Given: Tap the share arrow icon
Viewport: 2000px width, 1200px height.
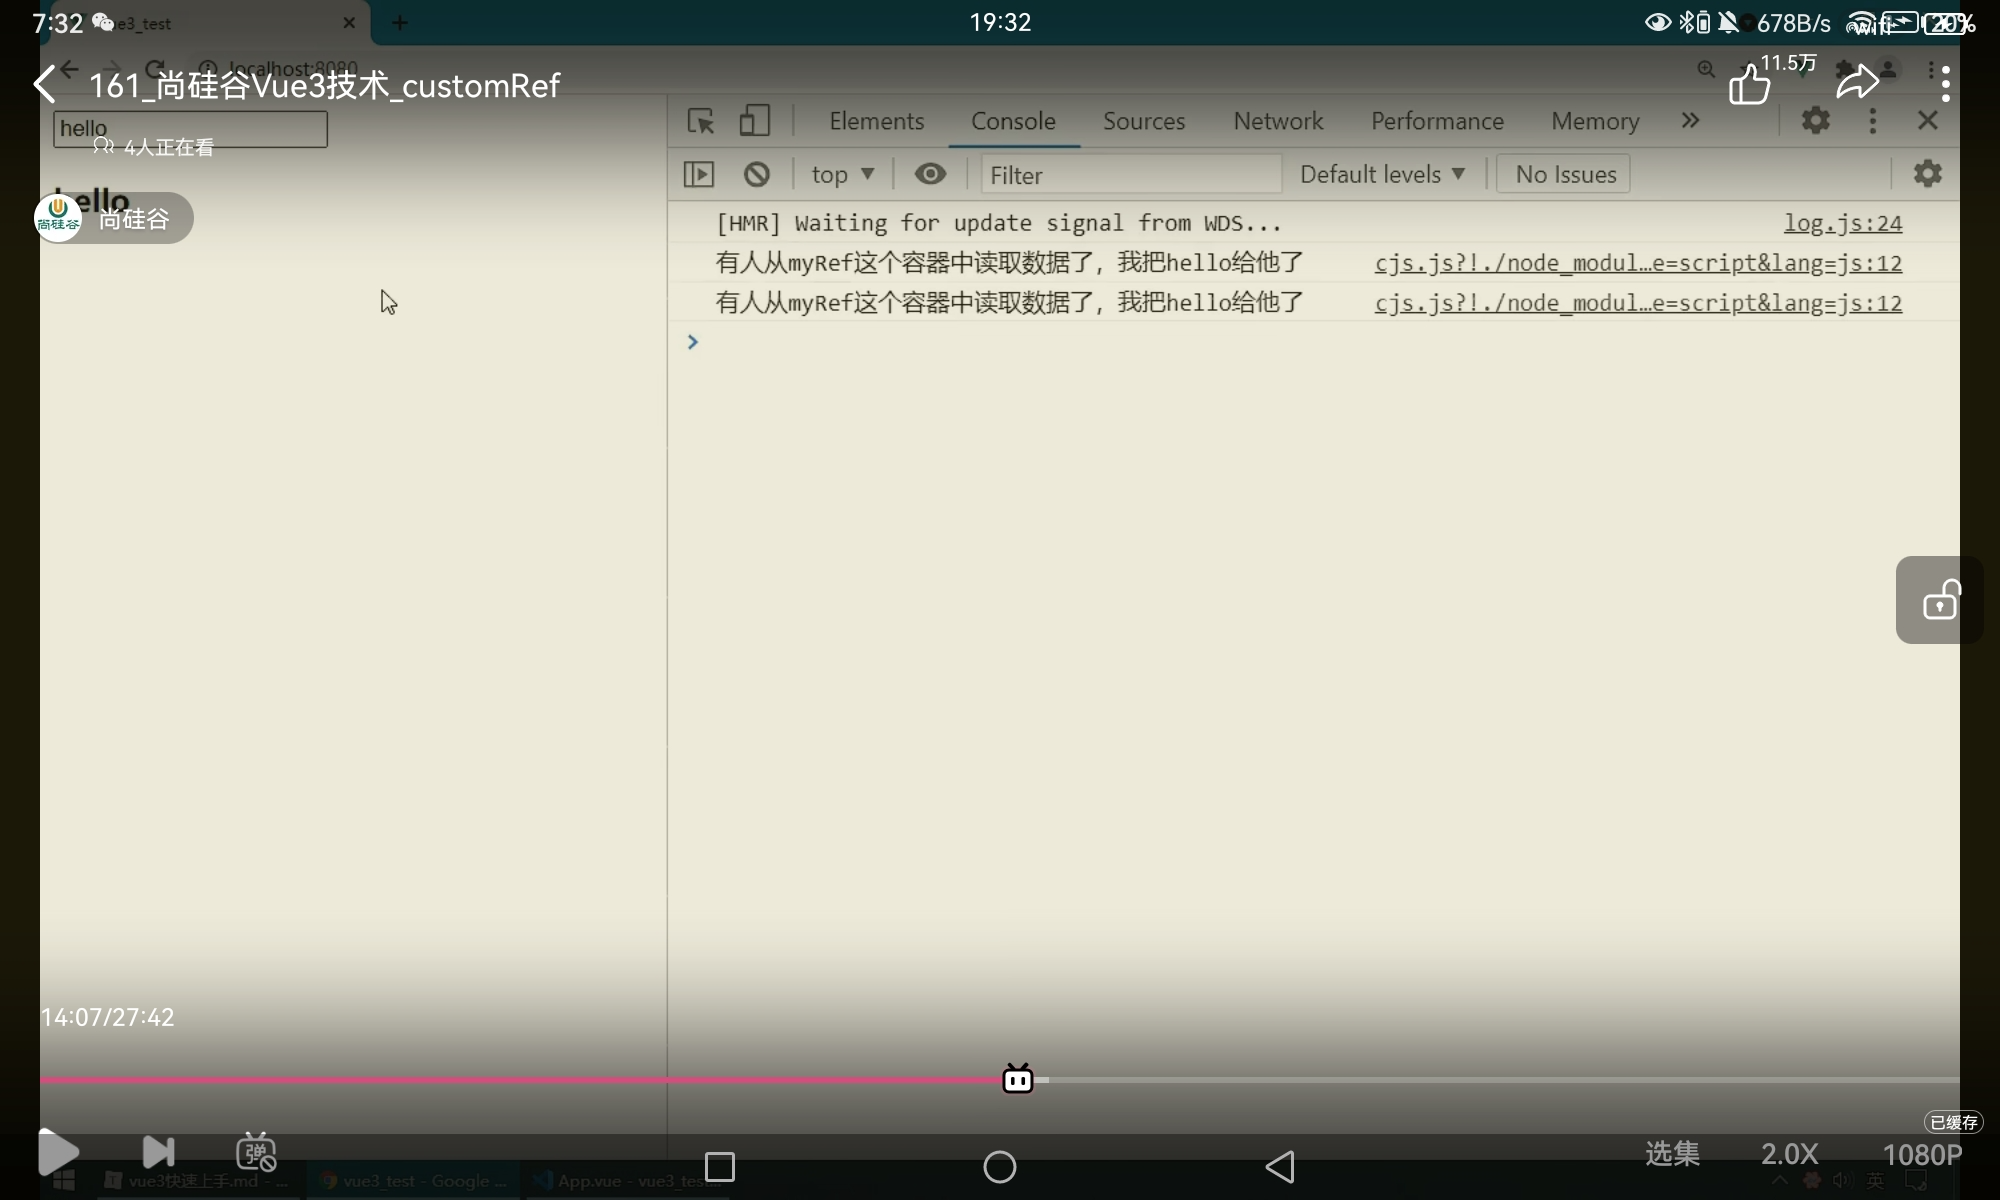Looking at the screenshot, I should (x=1857, y=83).
